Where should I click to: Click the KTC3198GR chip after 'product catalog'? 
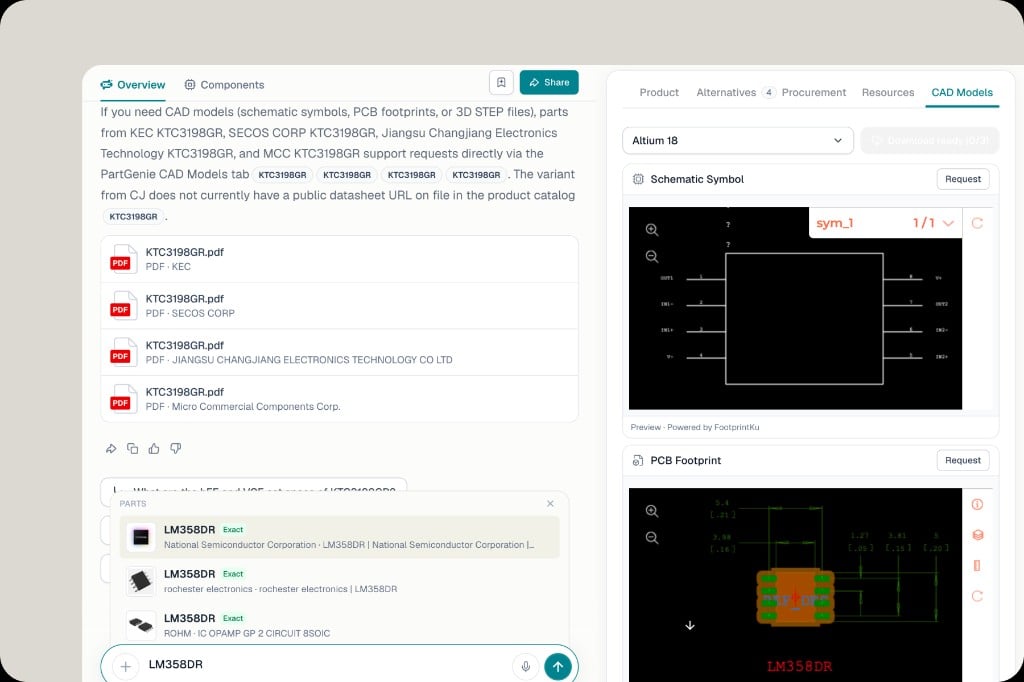point(133,216)
